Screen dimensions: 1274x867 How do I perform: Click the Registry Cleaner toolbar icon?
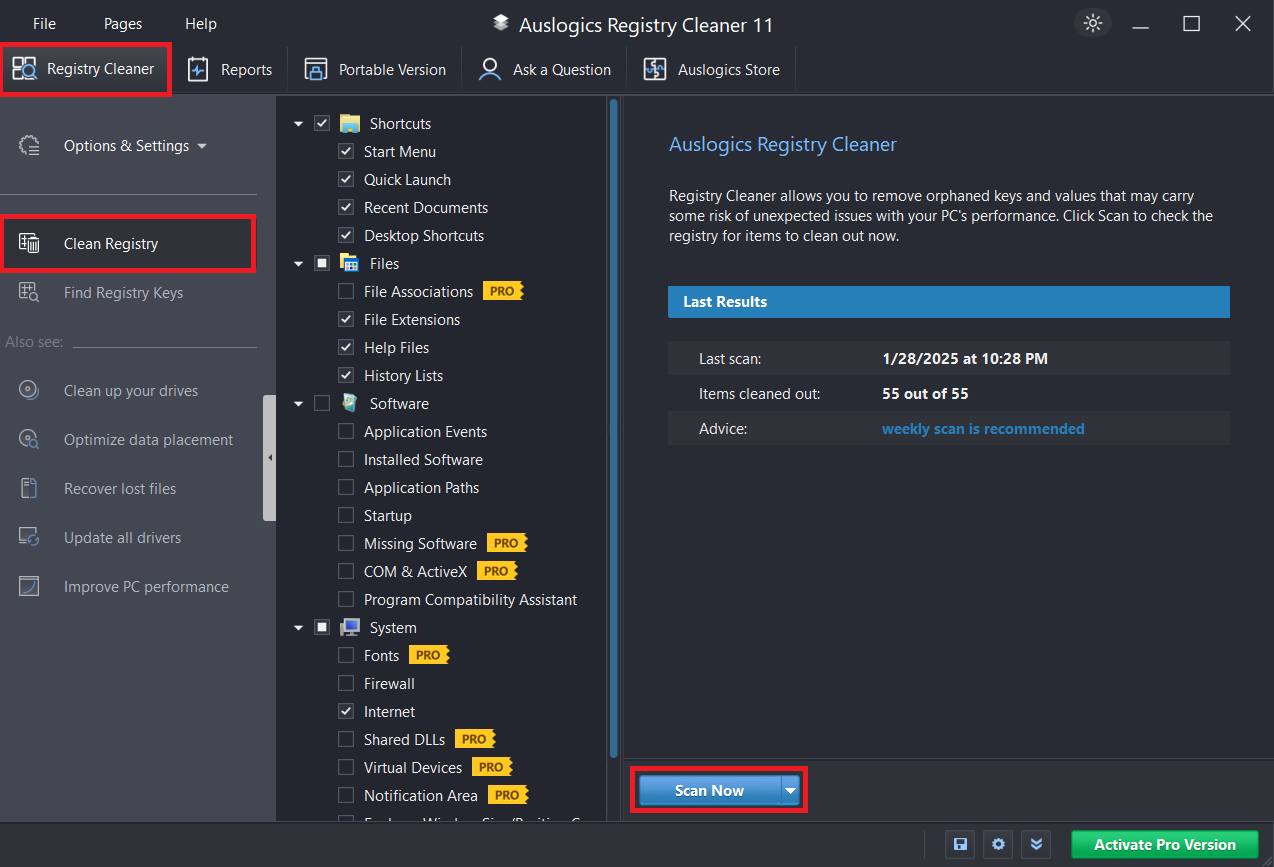[x=24, y=69]
